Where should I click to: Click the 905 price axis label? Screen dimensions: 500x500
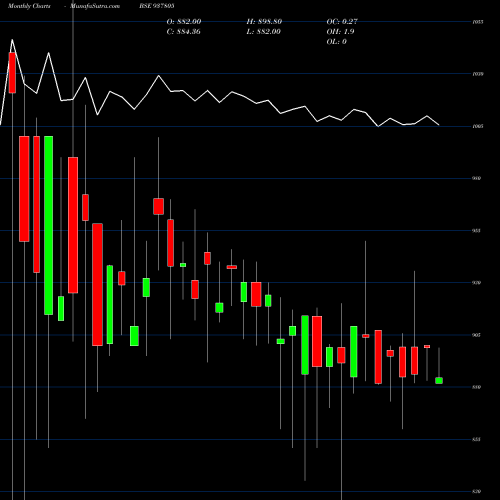477,335
